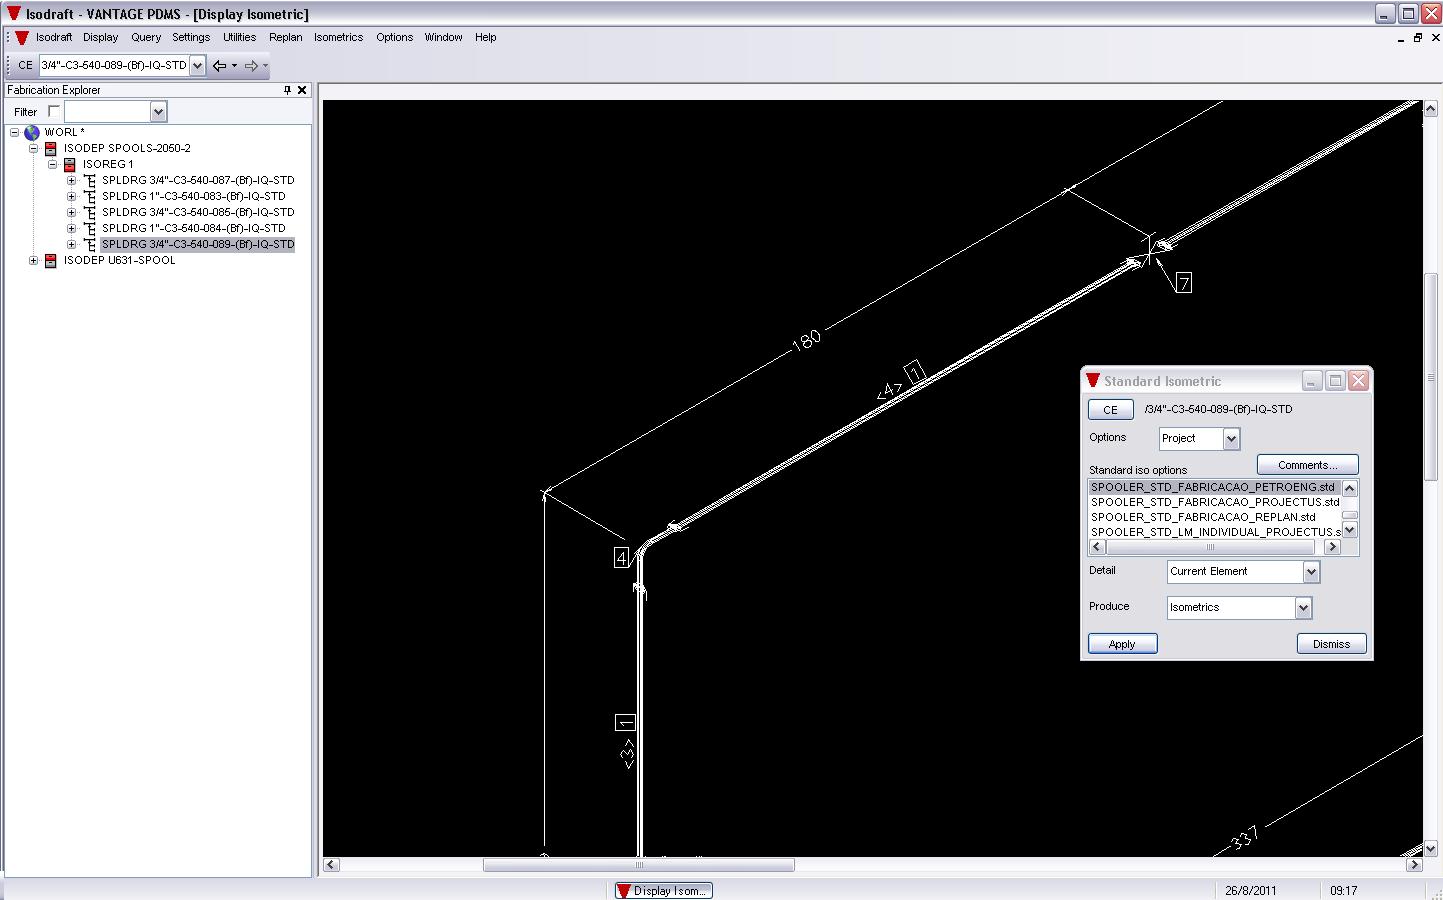The image size is (1443, 900).
Task: Click options list horizontal scrollbar track
Action: pyautogui.click(x=1214, y=547)
